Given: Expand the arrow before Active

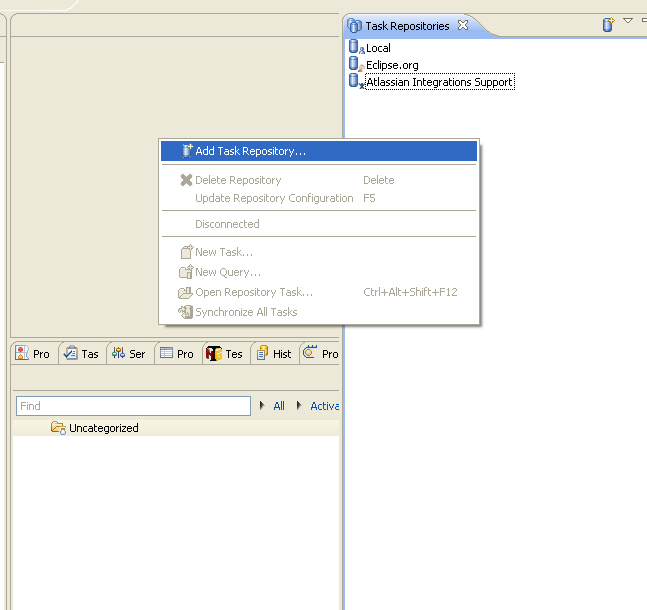Looking at the screenshot, I should 299,405.
